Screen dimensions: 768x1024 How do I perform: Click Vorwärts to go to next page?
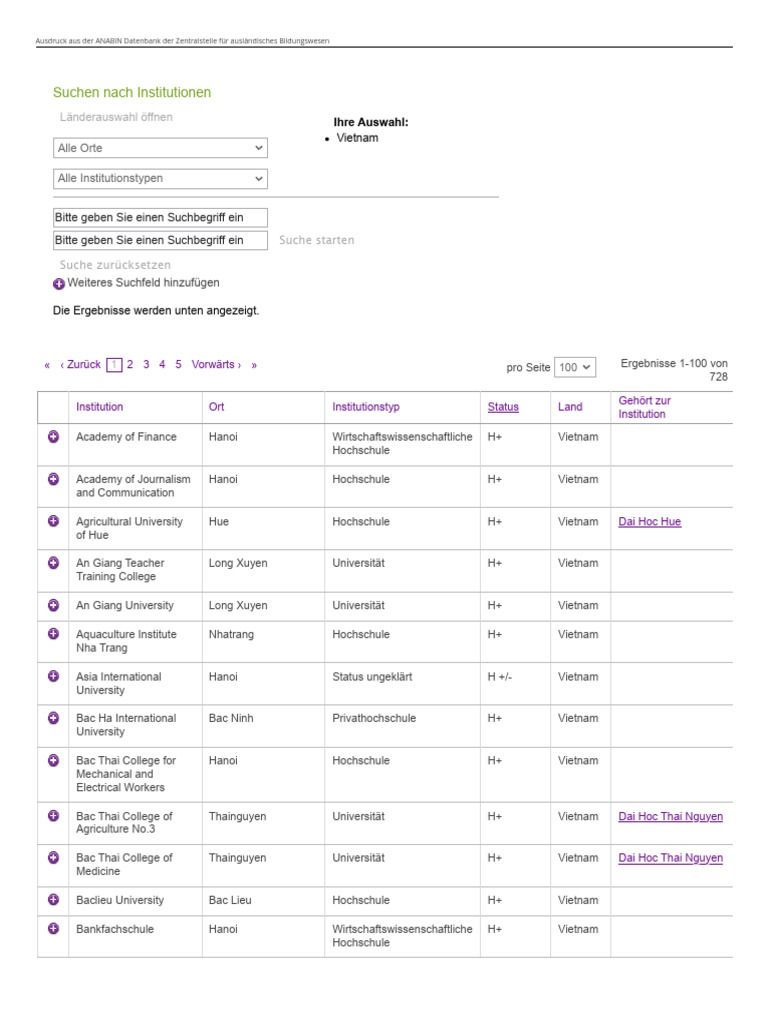216,365
